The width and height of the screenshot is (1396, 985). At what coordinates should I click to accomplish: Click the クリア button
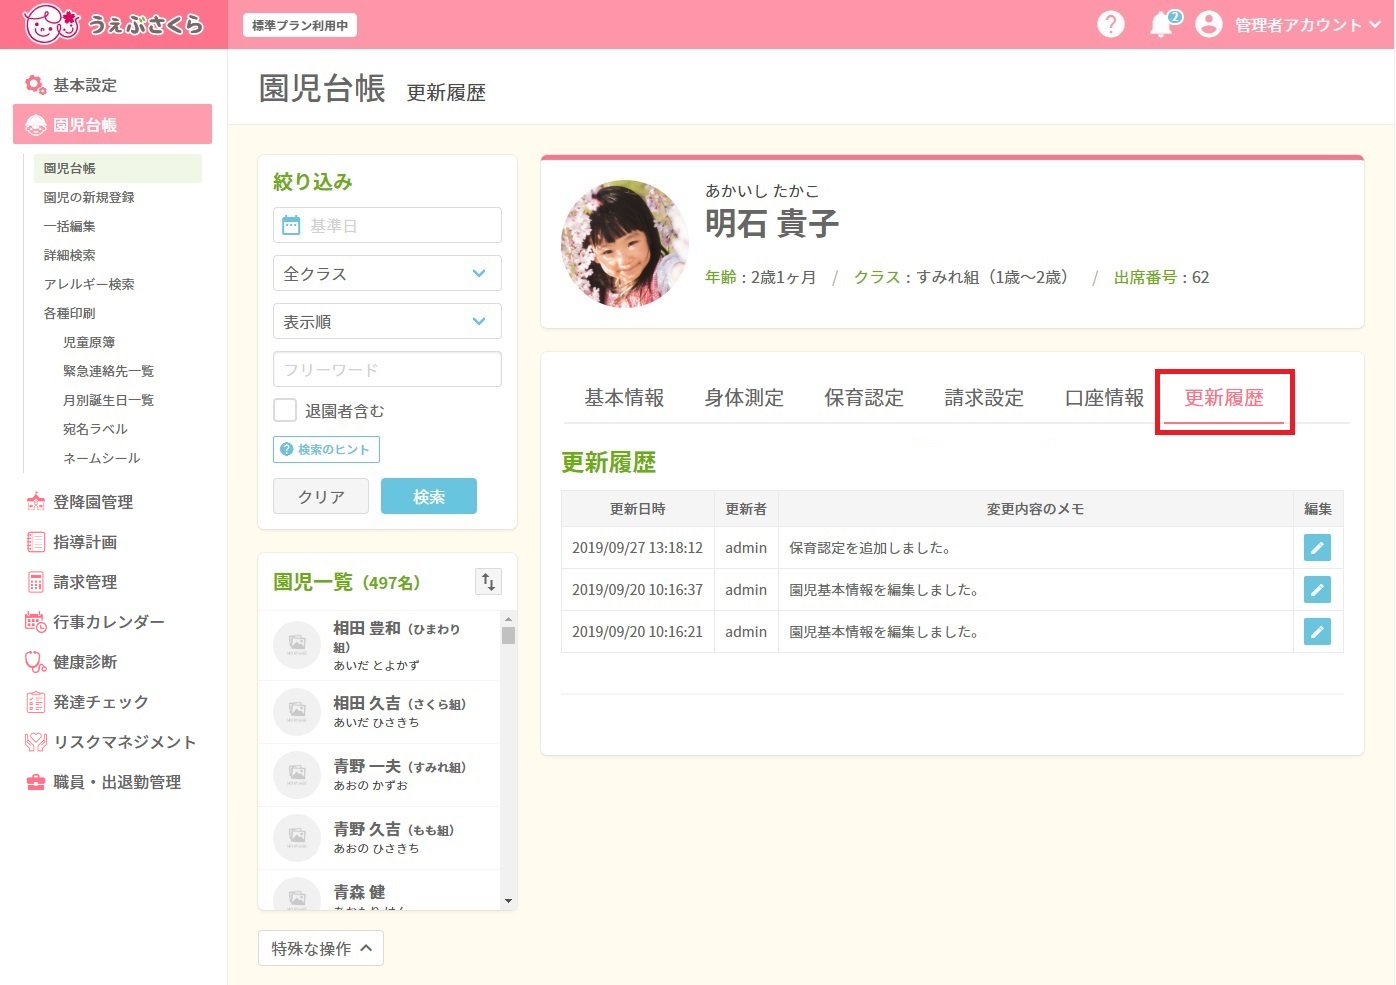click(321, 496)
